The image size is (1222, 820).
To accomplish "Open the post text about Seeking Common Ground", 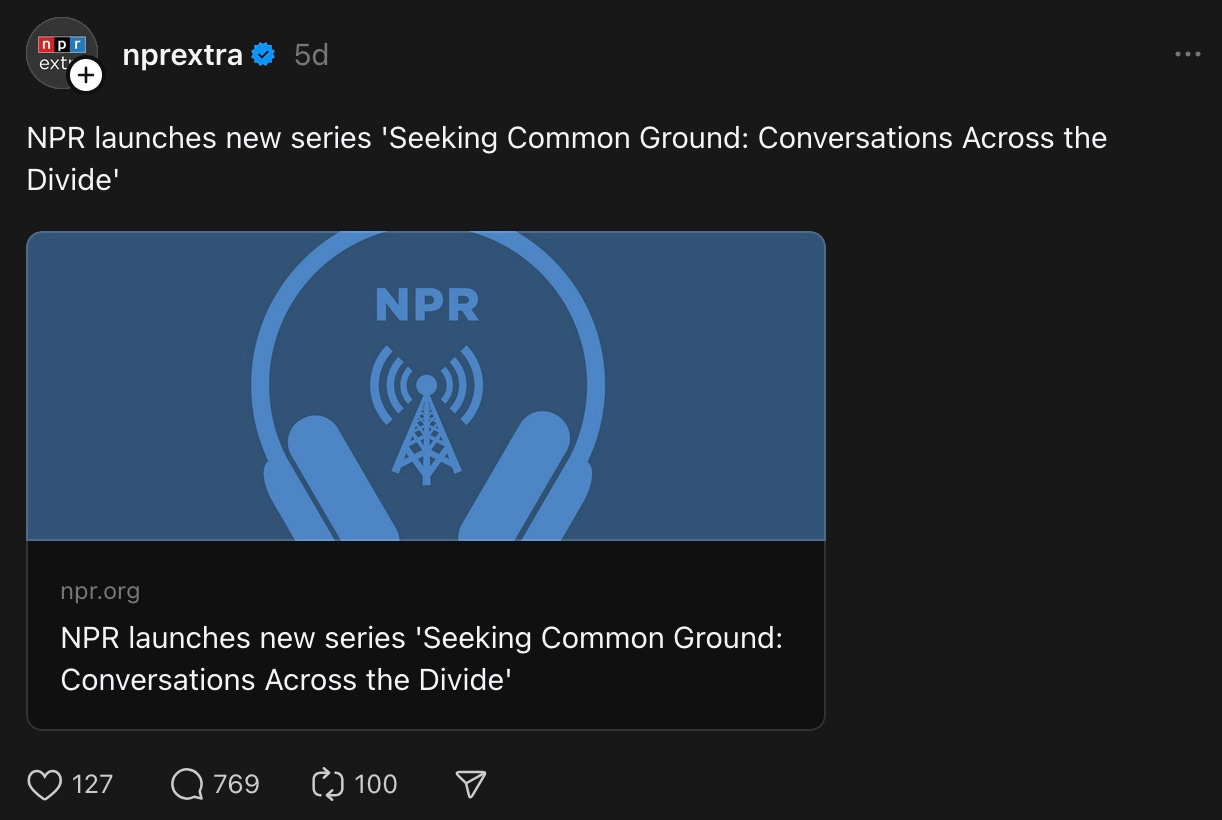I will coord(566,158).
